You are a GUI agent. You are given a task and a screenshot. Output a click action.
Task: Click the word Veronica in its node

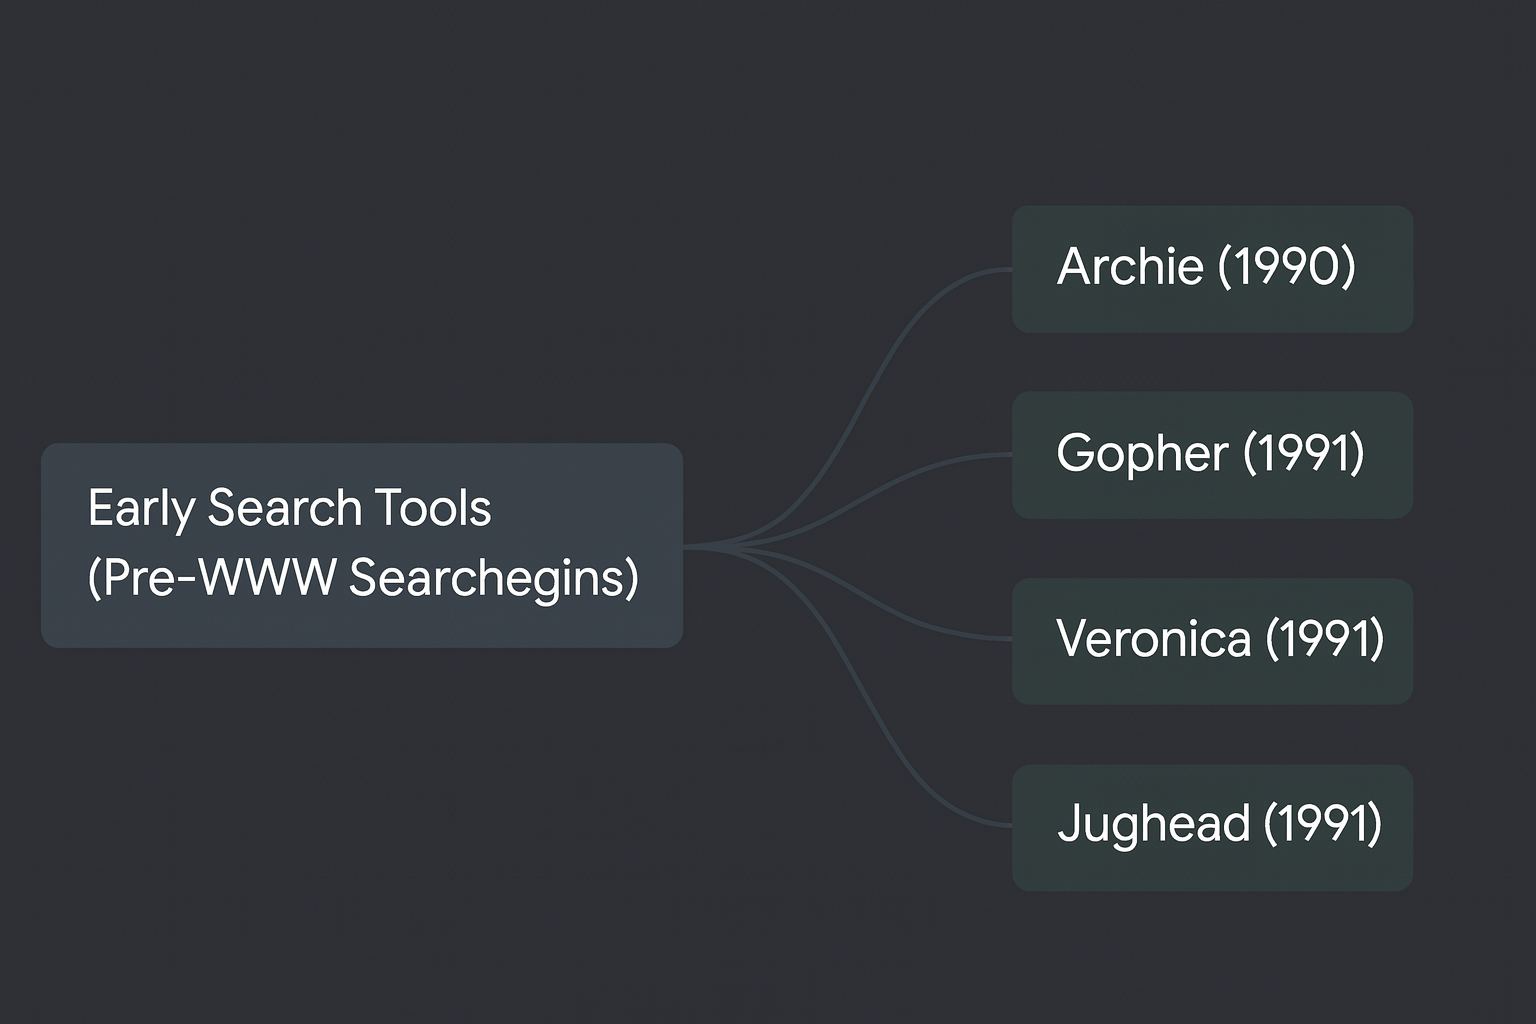click(x=1153, y=639)
